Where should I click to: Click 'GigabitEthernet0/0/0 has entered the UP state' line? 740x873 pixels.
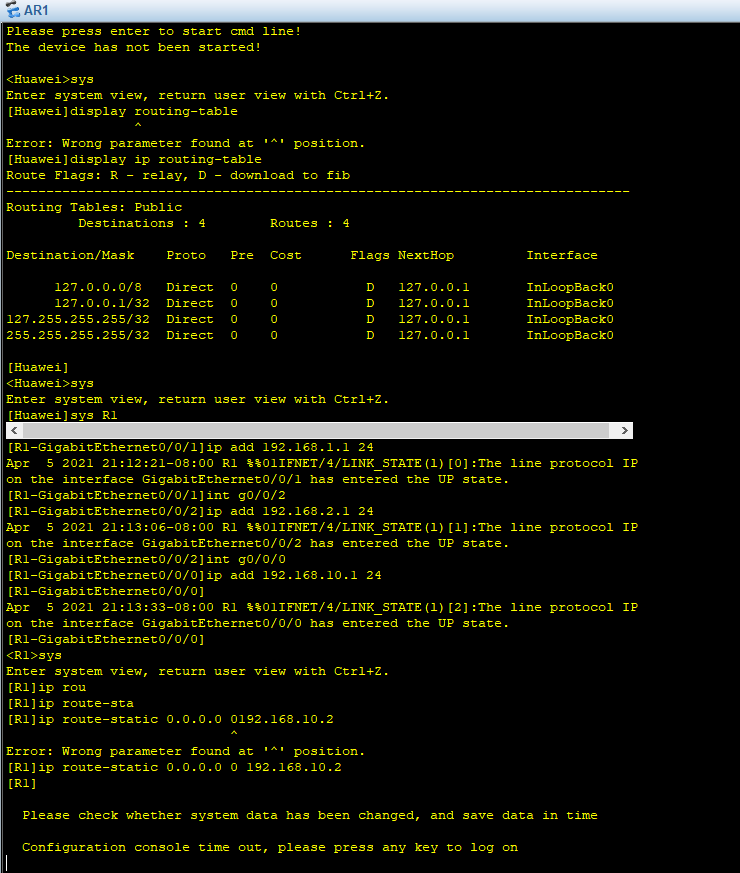coord(258,624)
